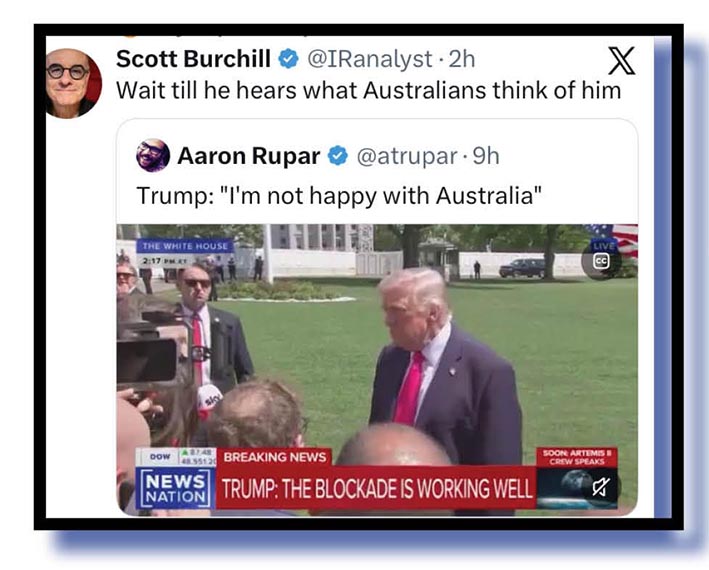Click Aaron Rupar's verified checkmark

(338, 156)
